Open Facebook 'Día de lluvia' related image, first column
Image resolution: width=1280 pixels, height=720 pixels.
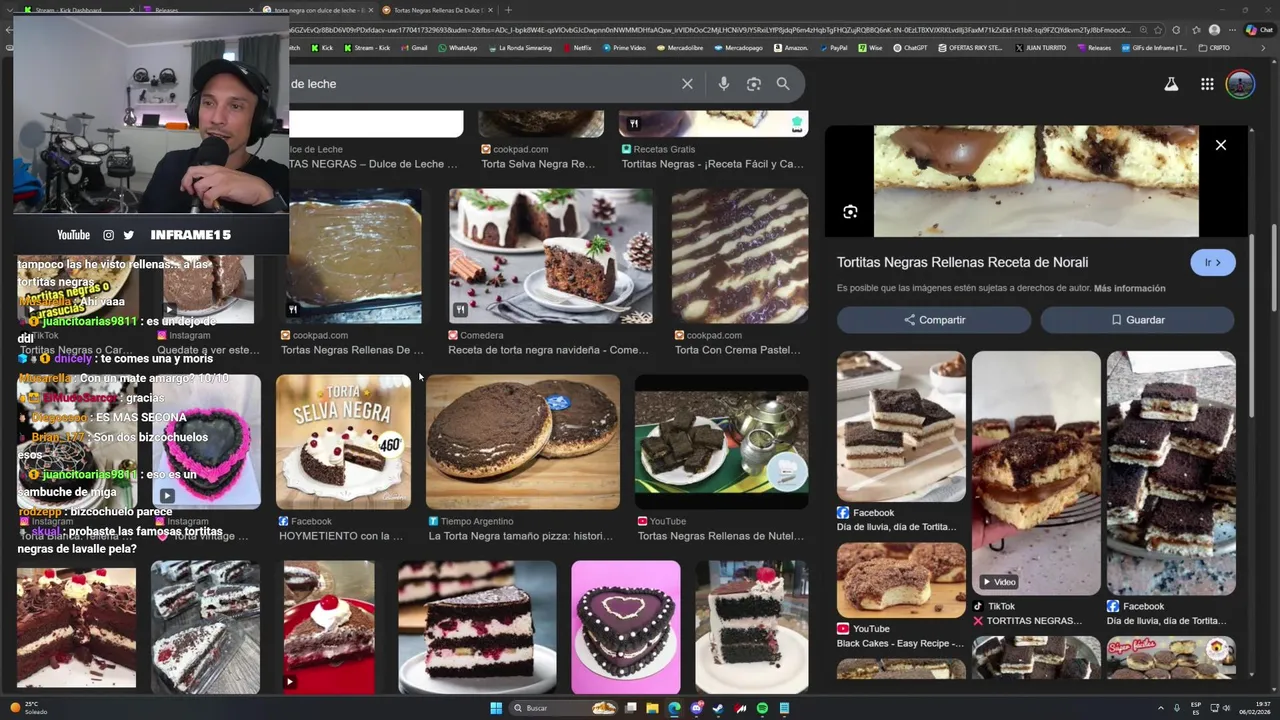pos(901,427)
